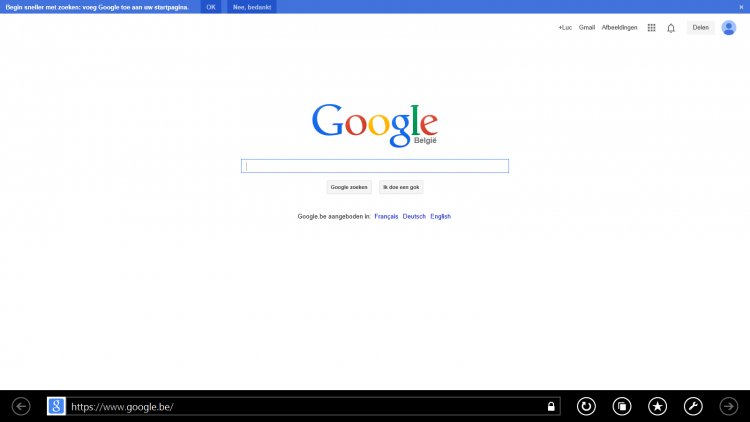
Task: Click 'Google.be aangeboden in:' text
Action: click(334, 216)
